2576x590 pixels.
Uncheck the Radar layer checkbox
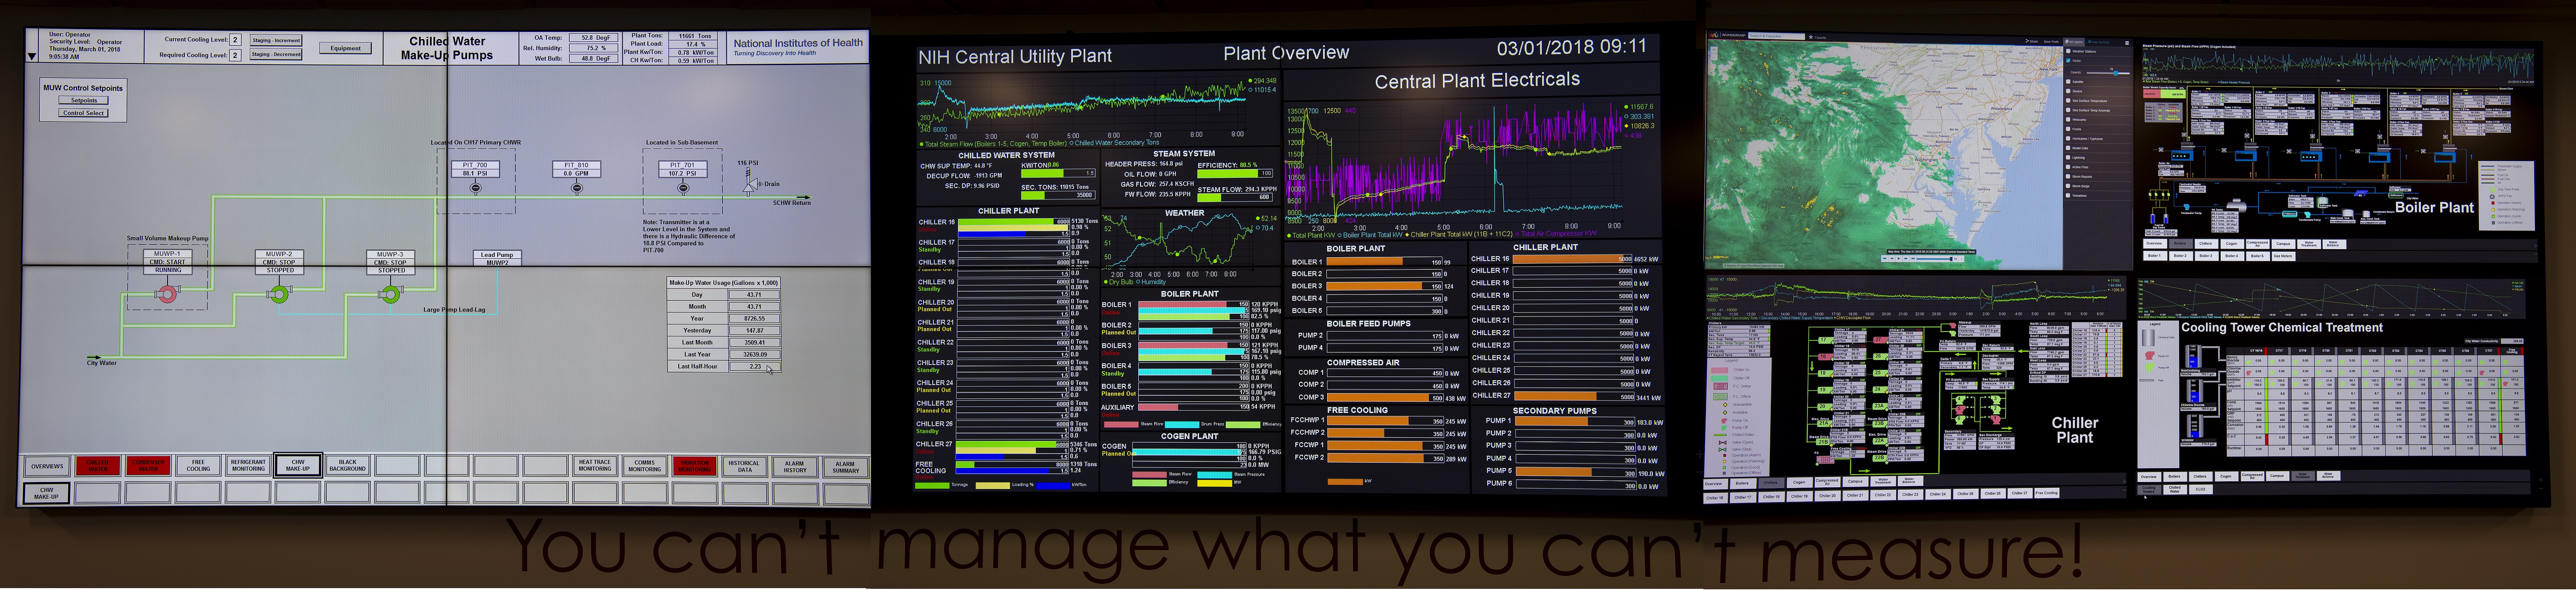point(2068,60)
